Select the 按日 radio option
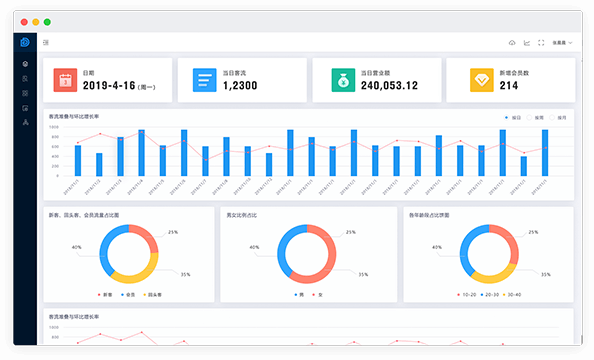Screen dimensions: 594x360 [x=513, y=118]
